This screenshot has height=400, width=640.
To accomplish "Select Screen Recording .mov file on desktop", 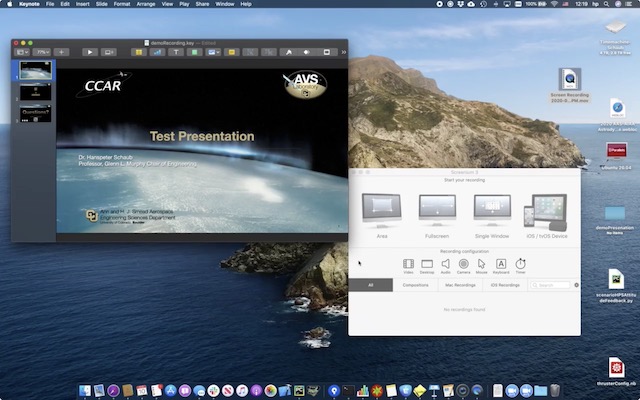I will tap(570, 86).
